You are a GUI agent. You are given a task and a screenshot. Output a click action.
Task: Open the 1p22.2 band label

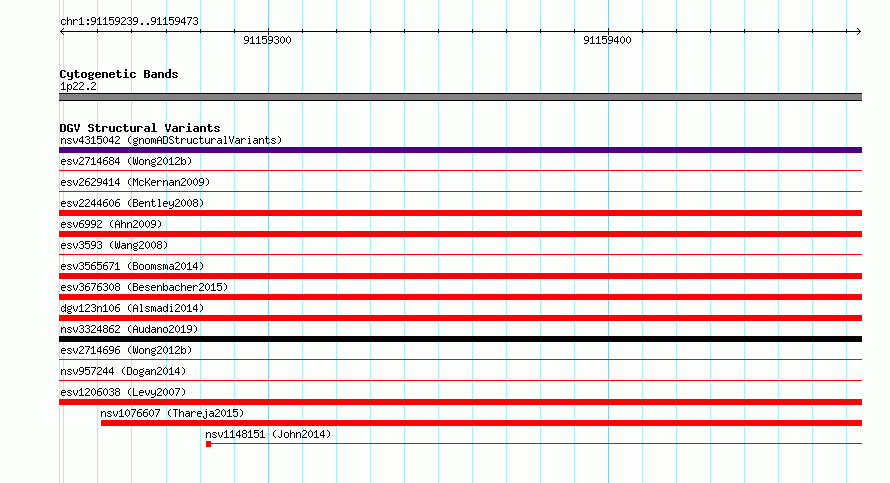(x=78, y=86)
